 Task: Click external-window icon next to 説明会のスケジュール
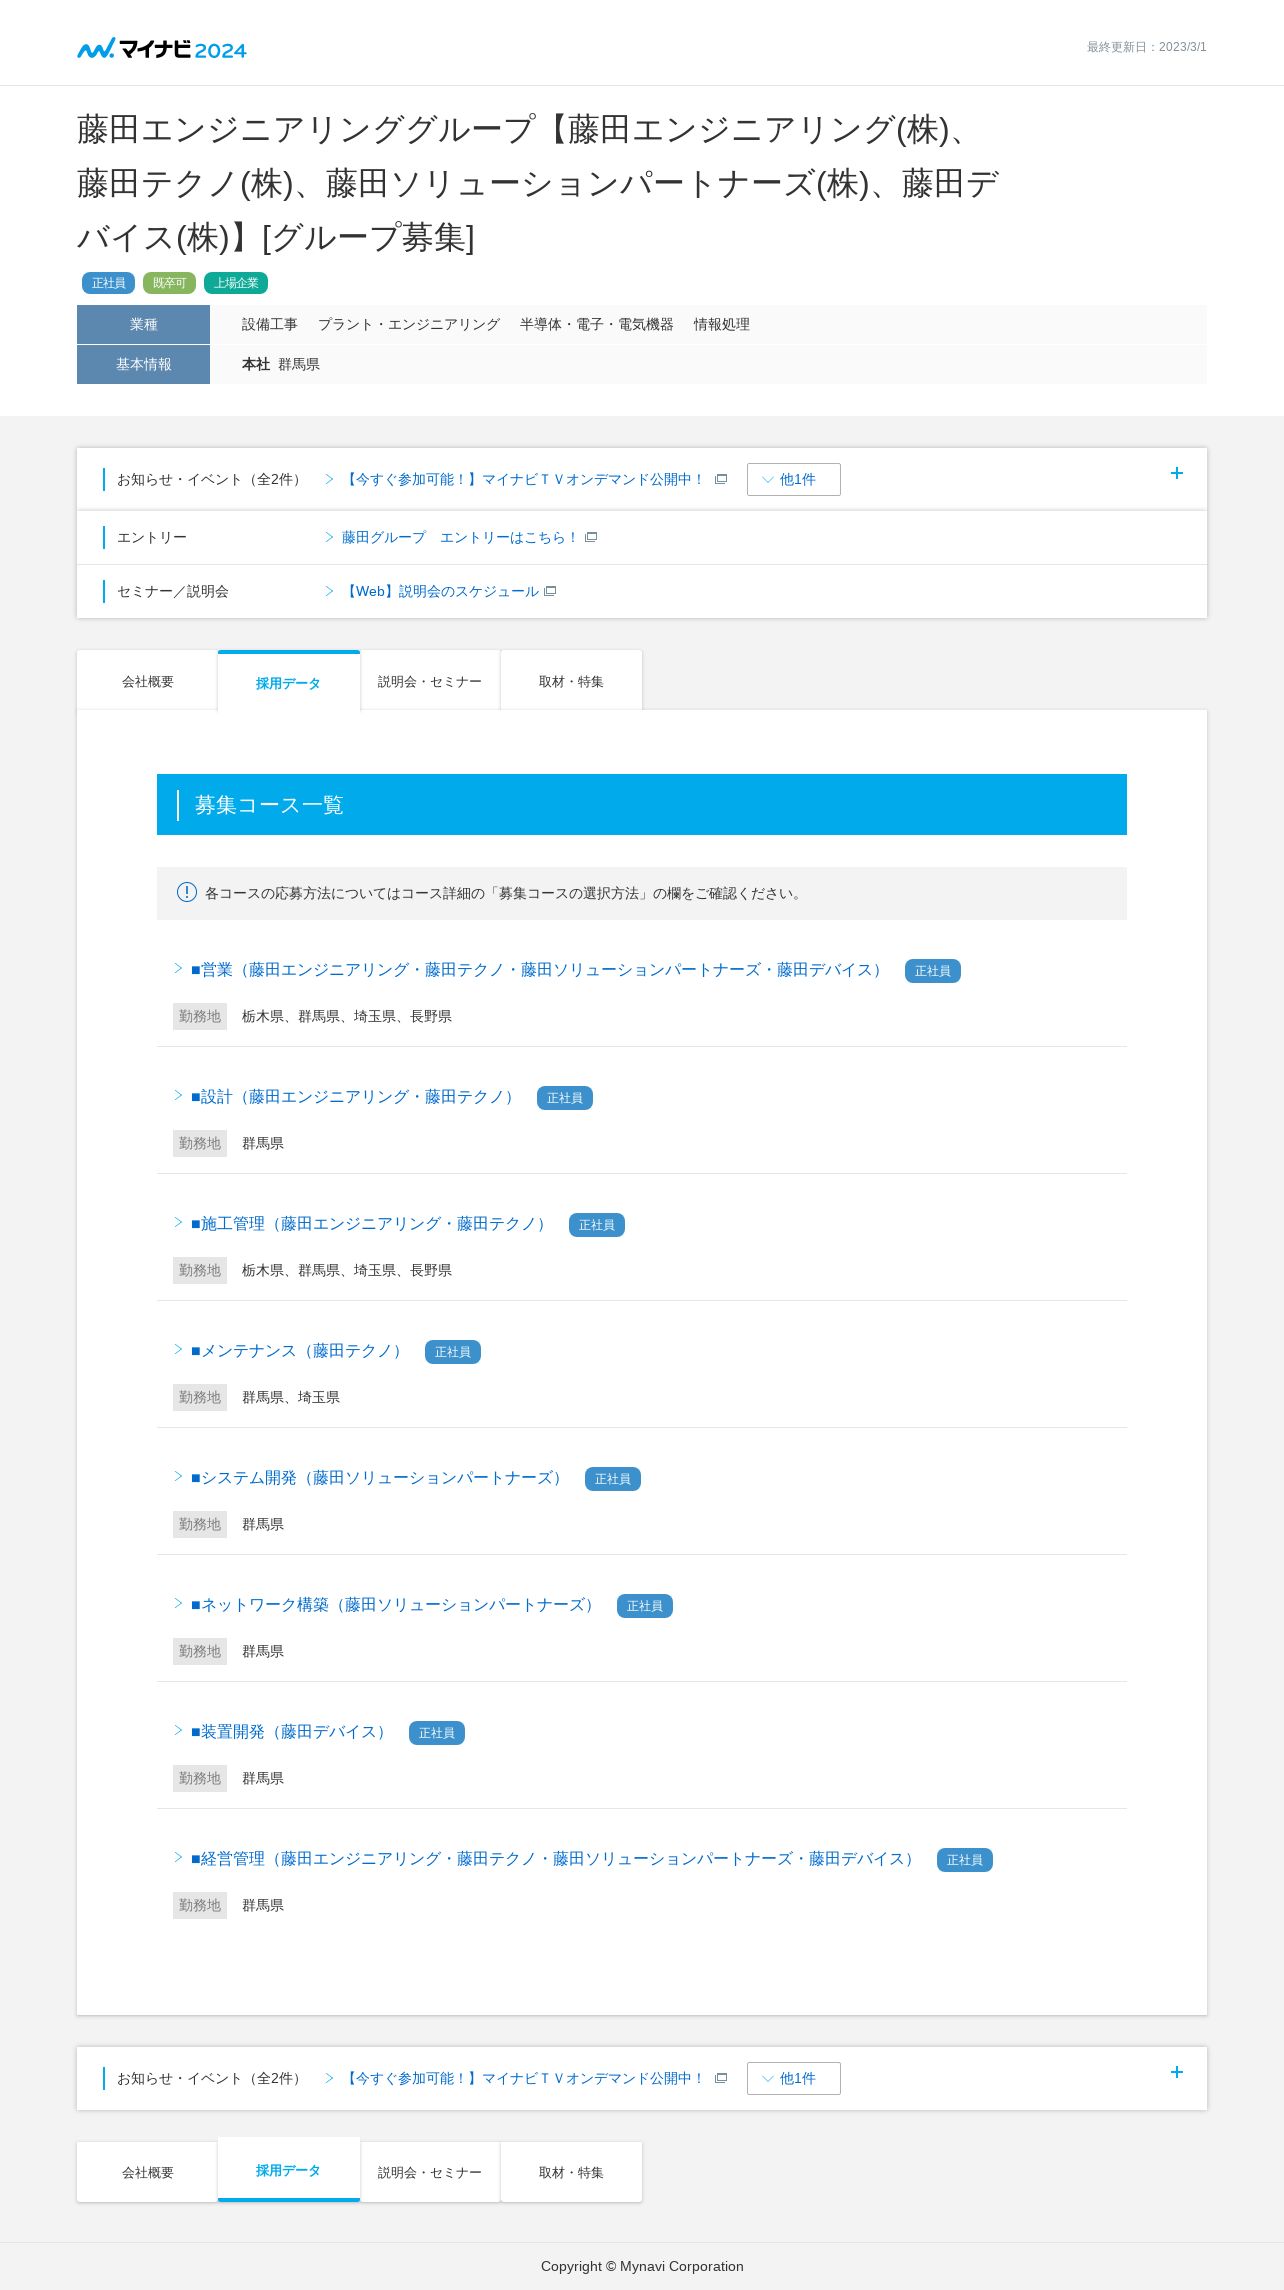click(550, 591)
